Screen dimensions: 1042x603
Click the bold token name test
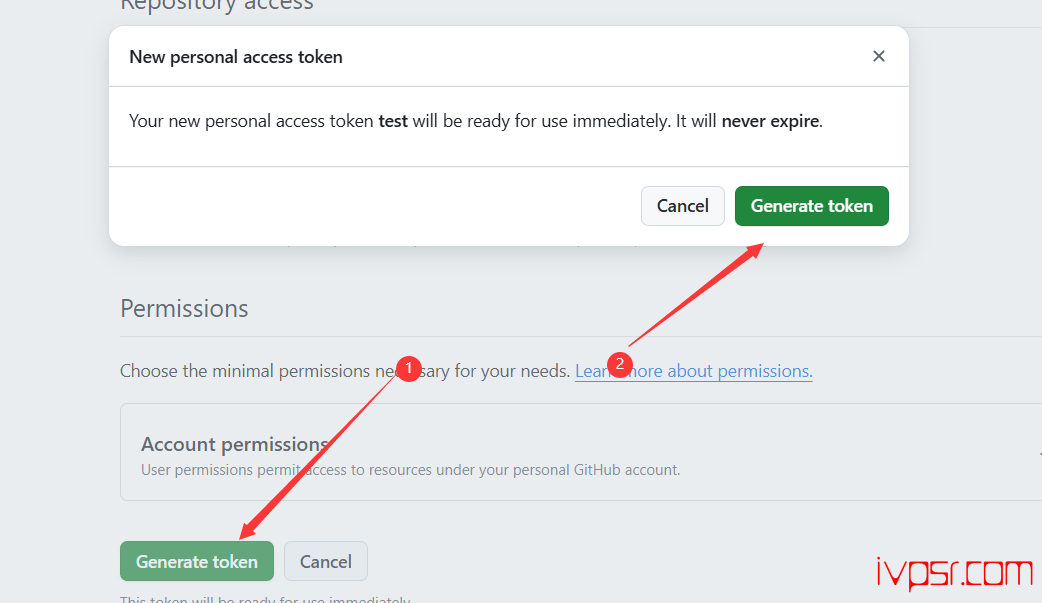tap(393, 121)
